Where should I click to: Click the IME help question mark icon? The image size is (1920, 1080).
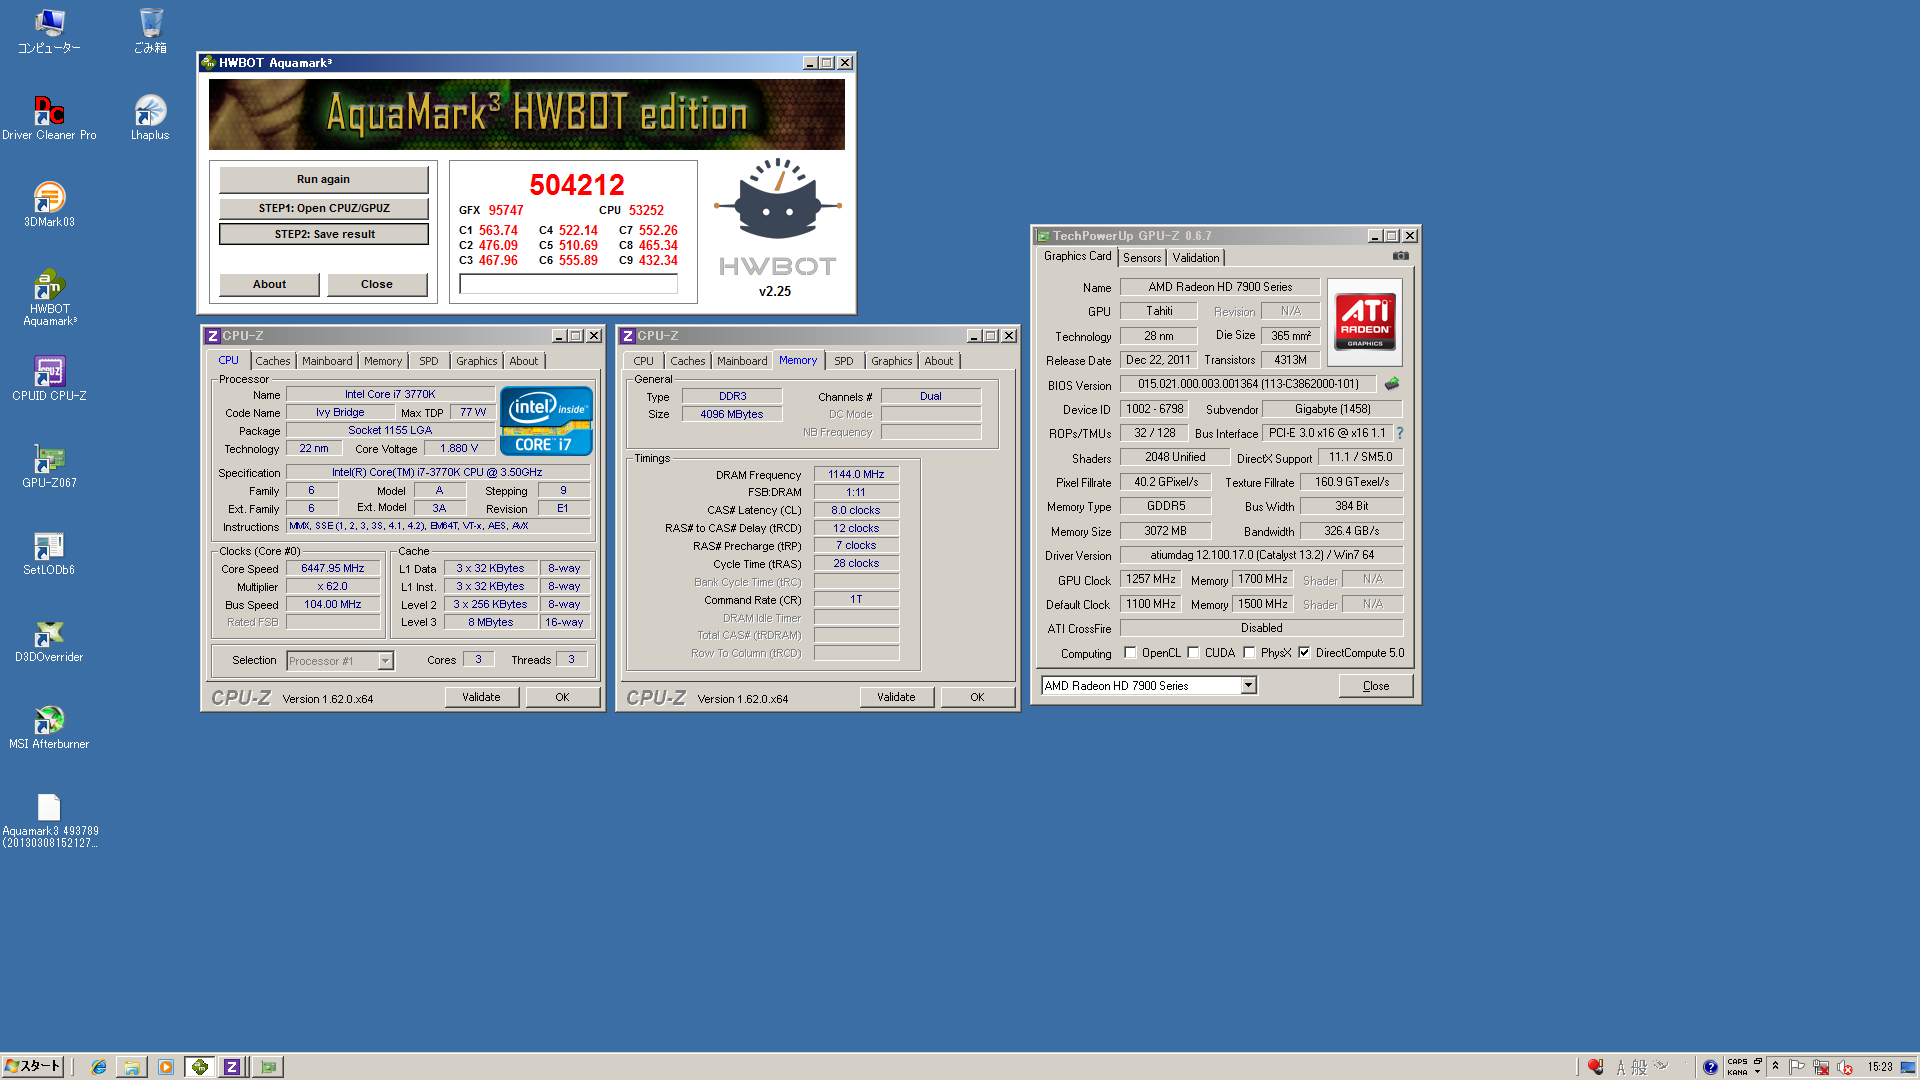coord(1711,1067)
